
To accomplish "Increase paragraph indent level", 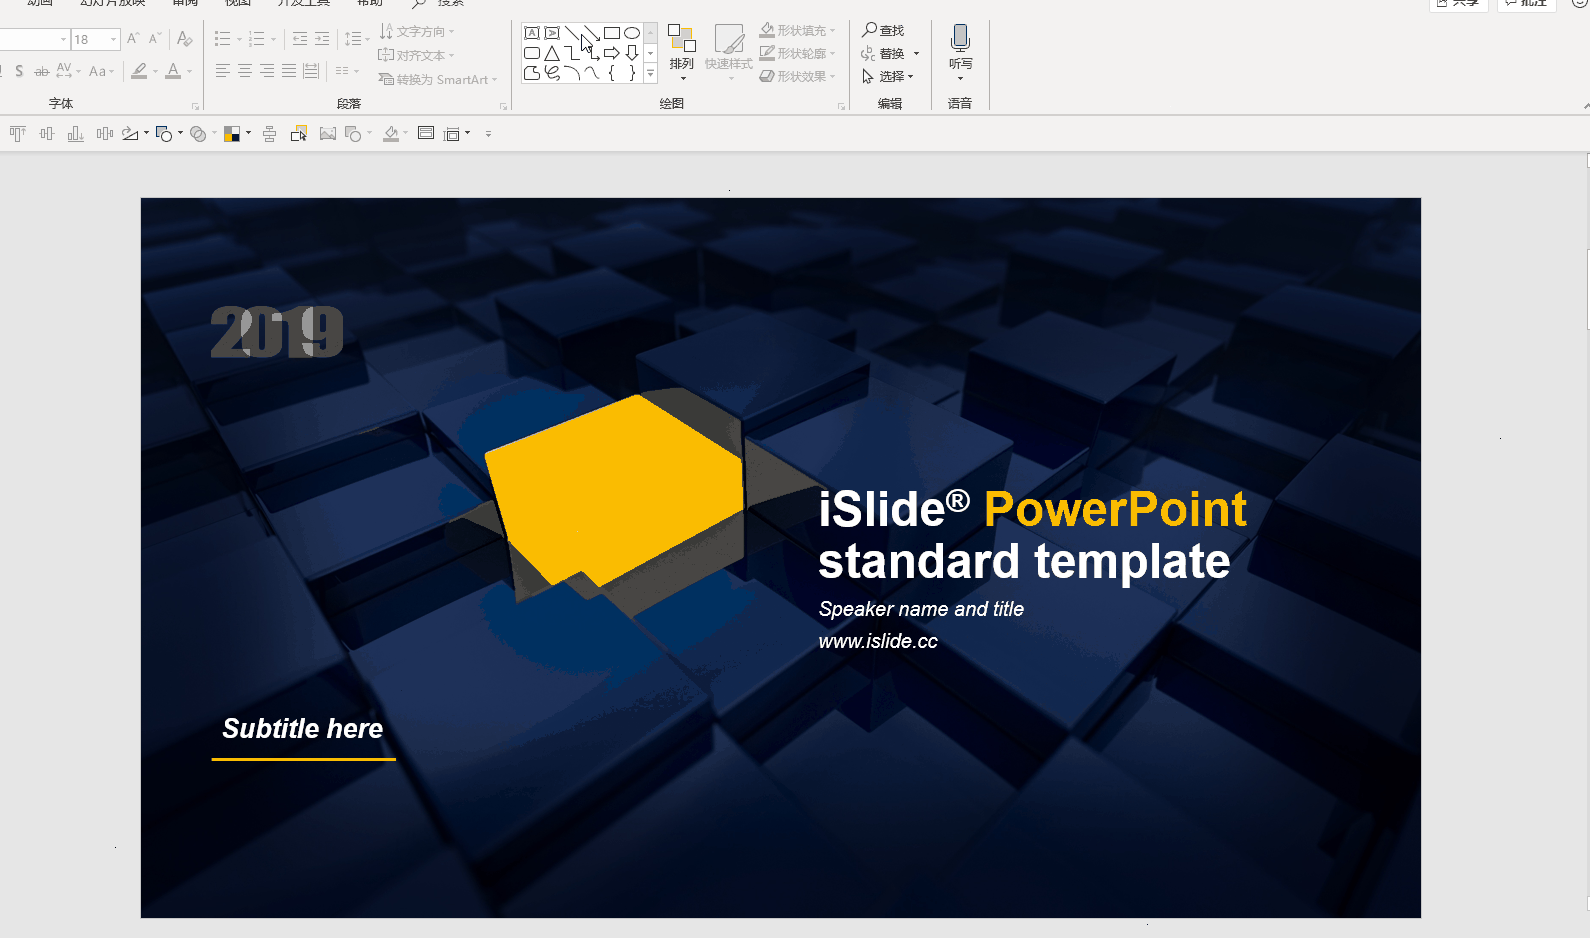I will tap(322, 39).
